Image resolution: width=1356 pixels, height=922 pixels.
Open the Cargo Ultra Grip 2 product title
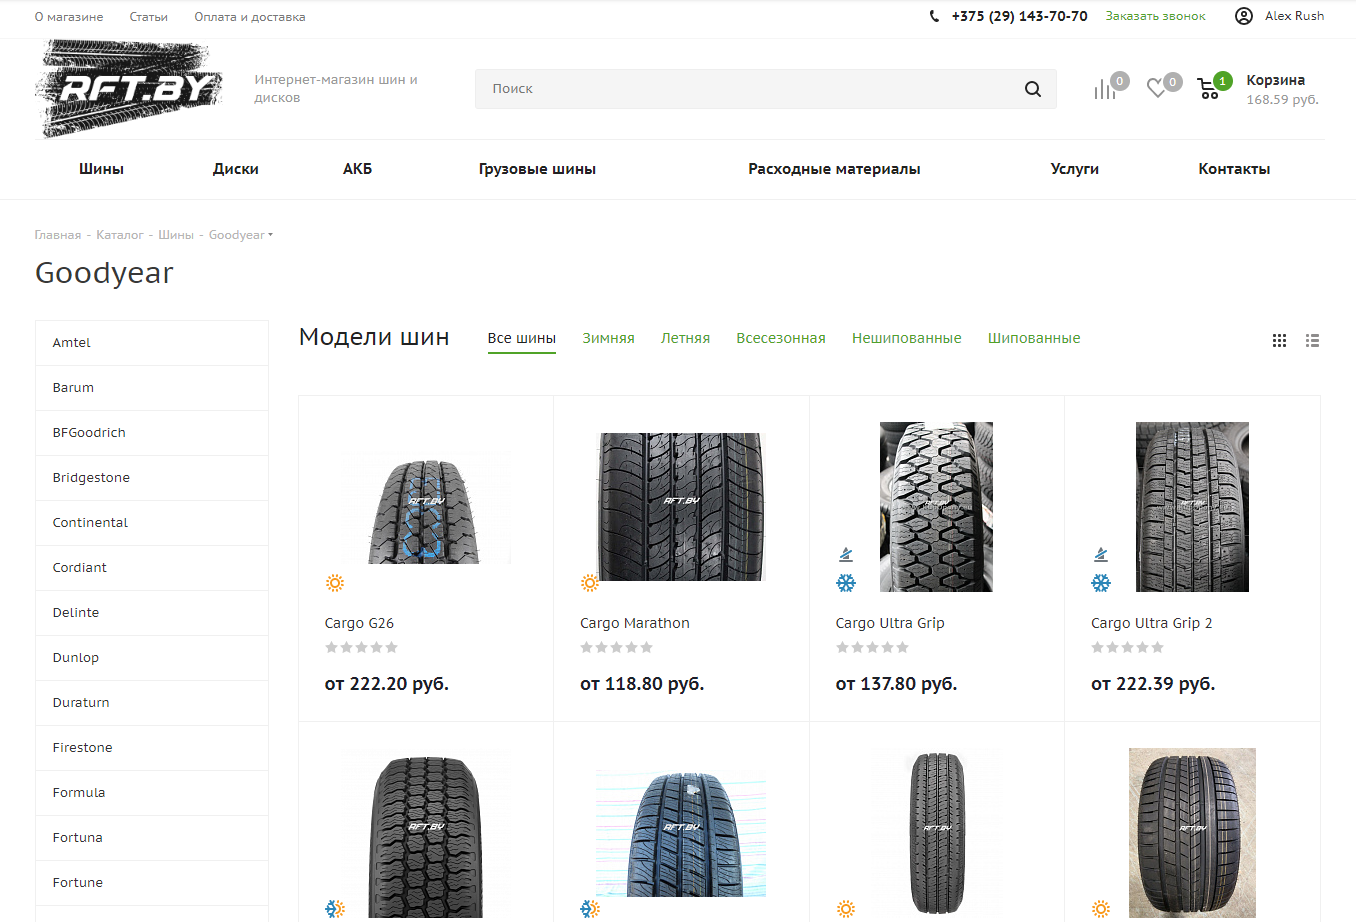click(1151, 623)
